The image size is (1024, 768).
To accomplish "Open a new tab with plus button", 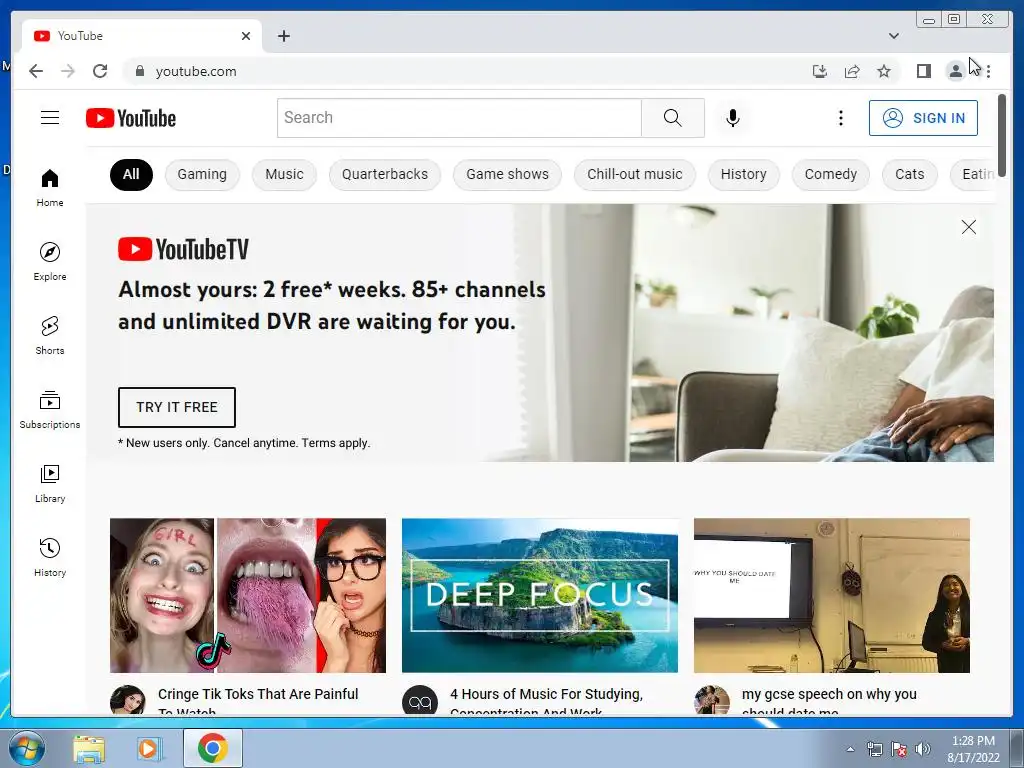I will (283, 36).
